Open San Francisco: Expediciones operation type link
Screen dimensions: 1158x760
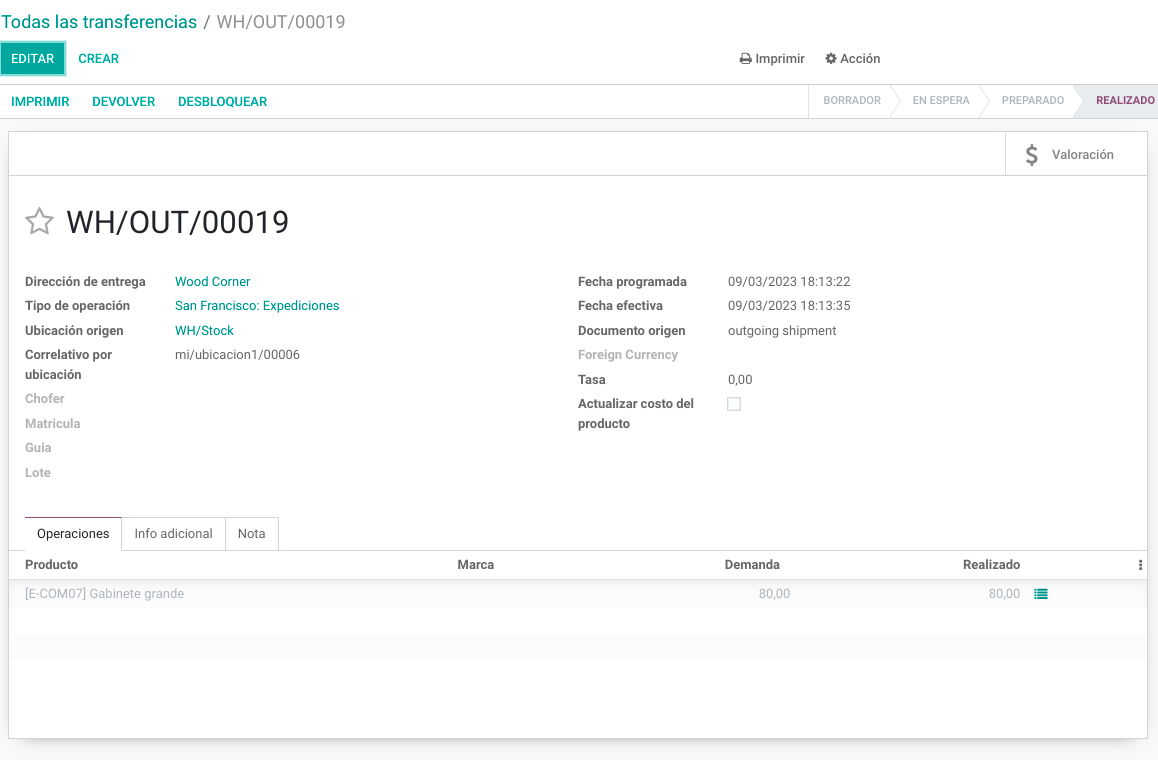click(x=257, y=306)
